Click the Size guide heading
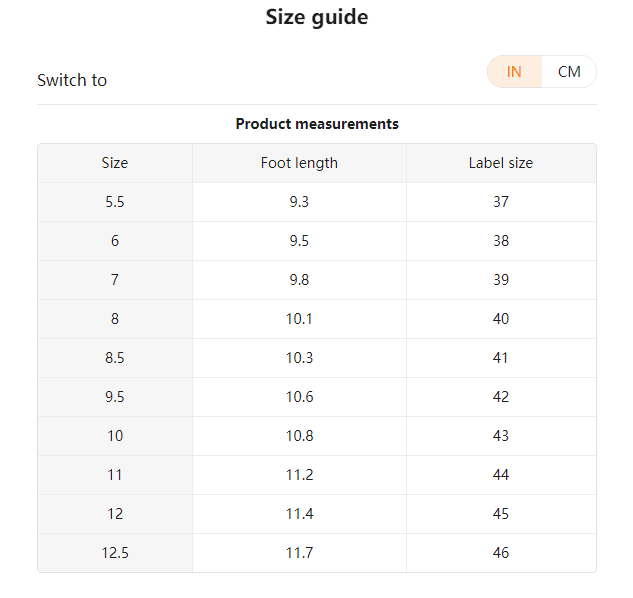633x598 pixels. 317,17
